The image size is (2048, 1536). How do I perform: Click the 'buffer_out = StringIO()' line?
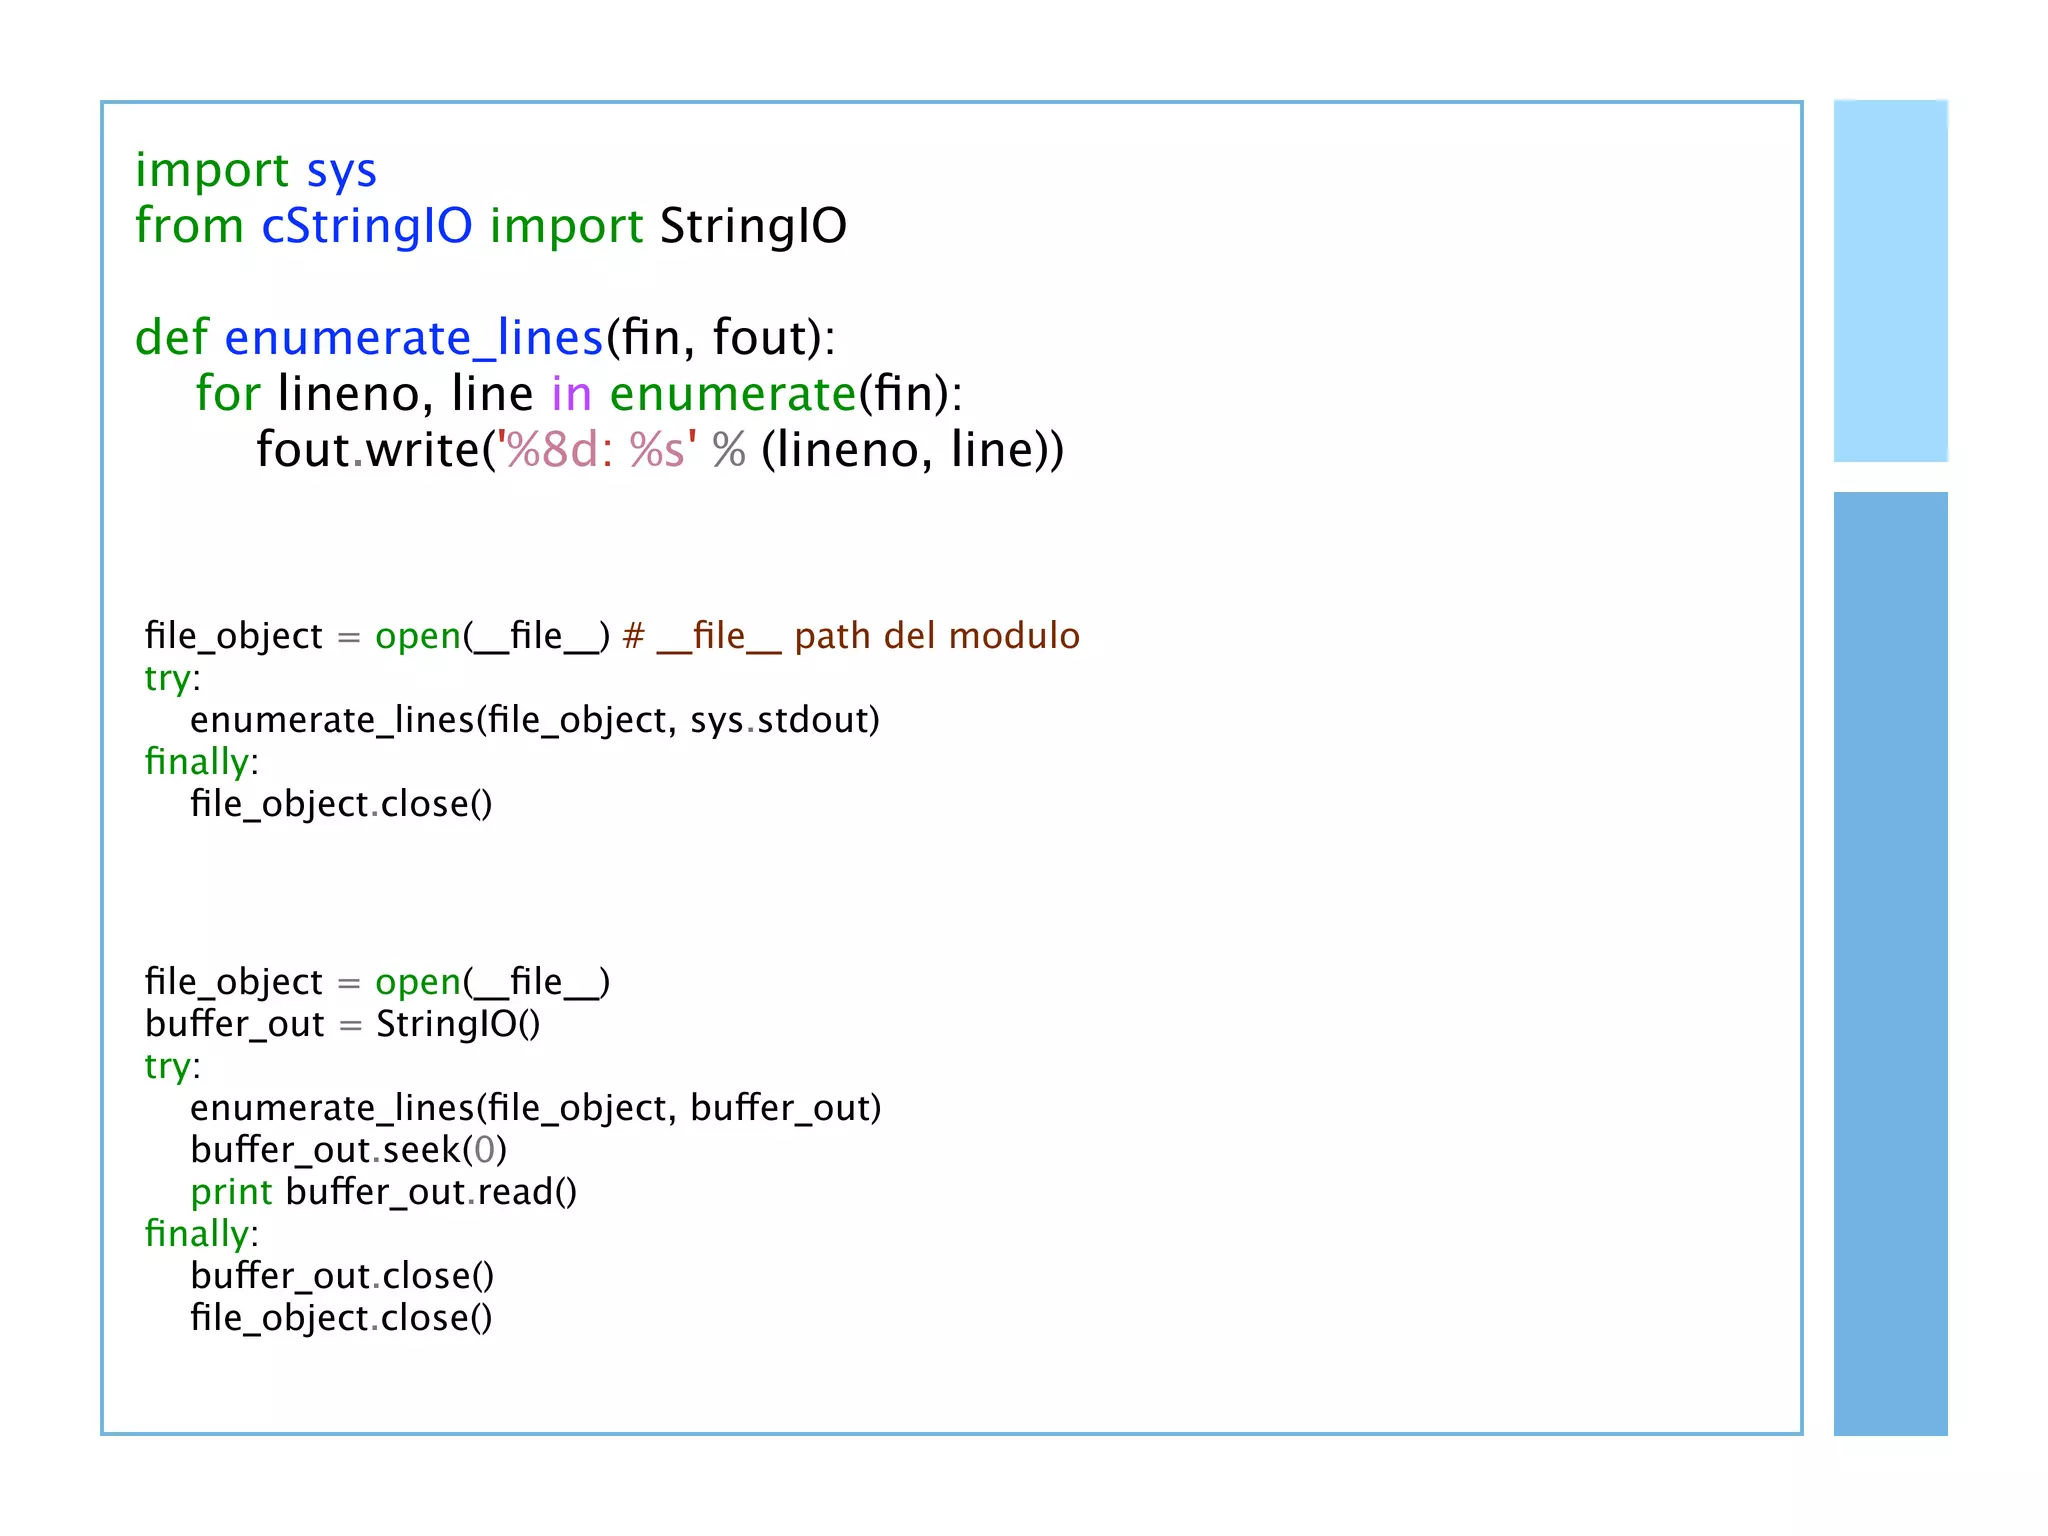343,1024
